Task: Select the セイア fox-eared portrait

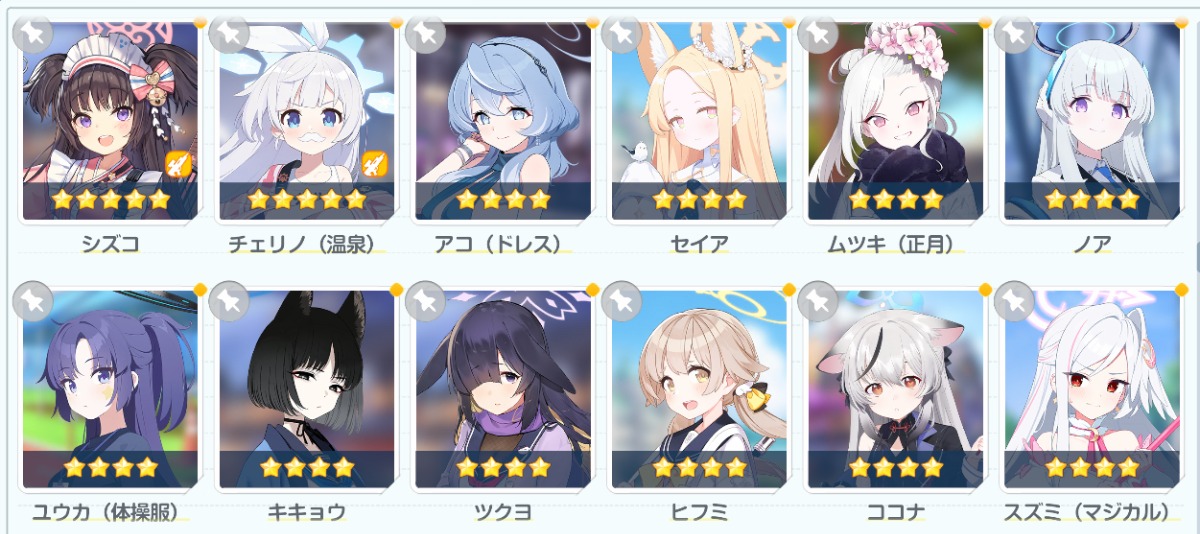Action: (699, 120)
